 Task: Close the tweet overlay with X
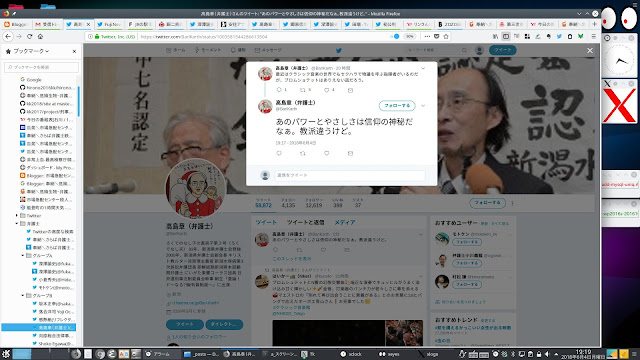coord(590,51)
